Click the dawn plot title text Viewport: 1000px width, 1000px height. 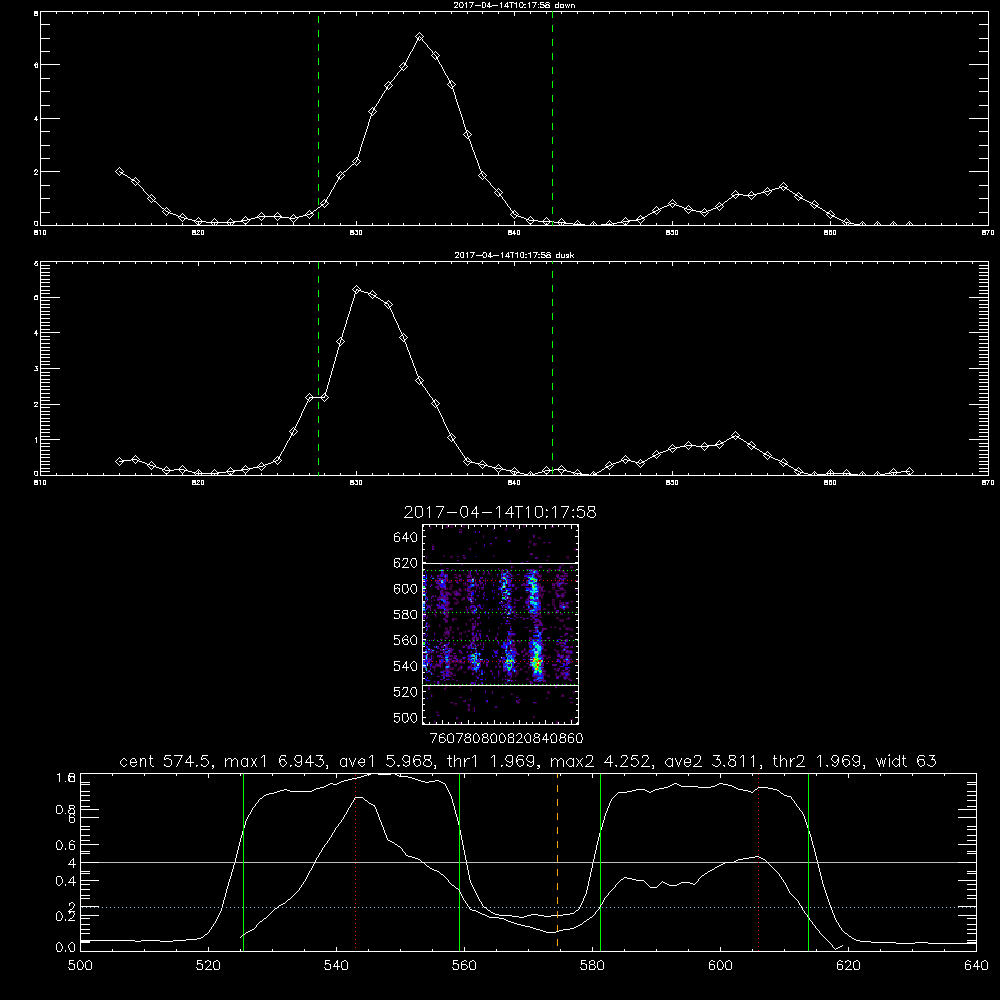pyautogui.click(x=514, y=5)
